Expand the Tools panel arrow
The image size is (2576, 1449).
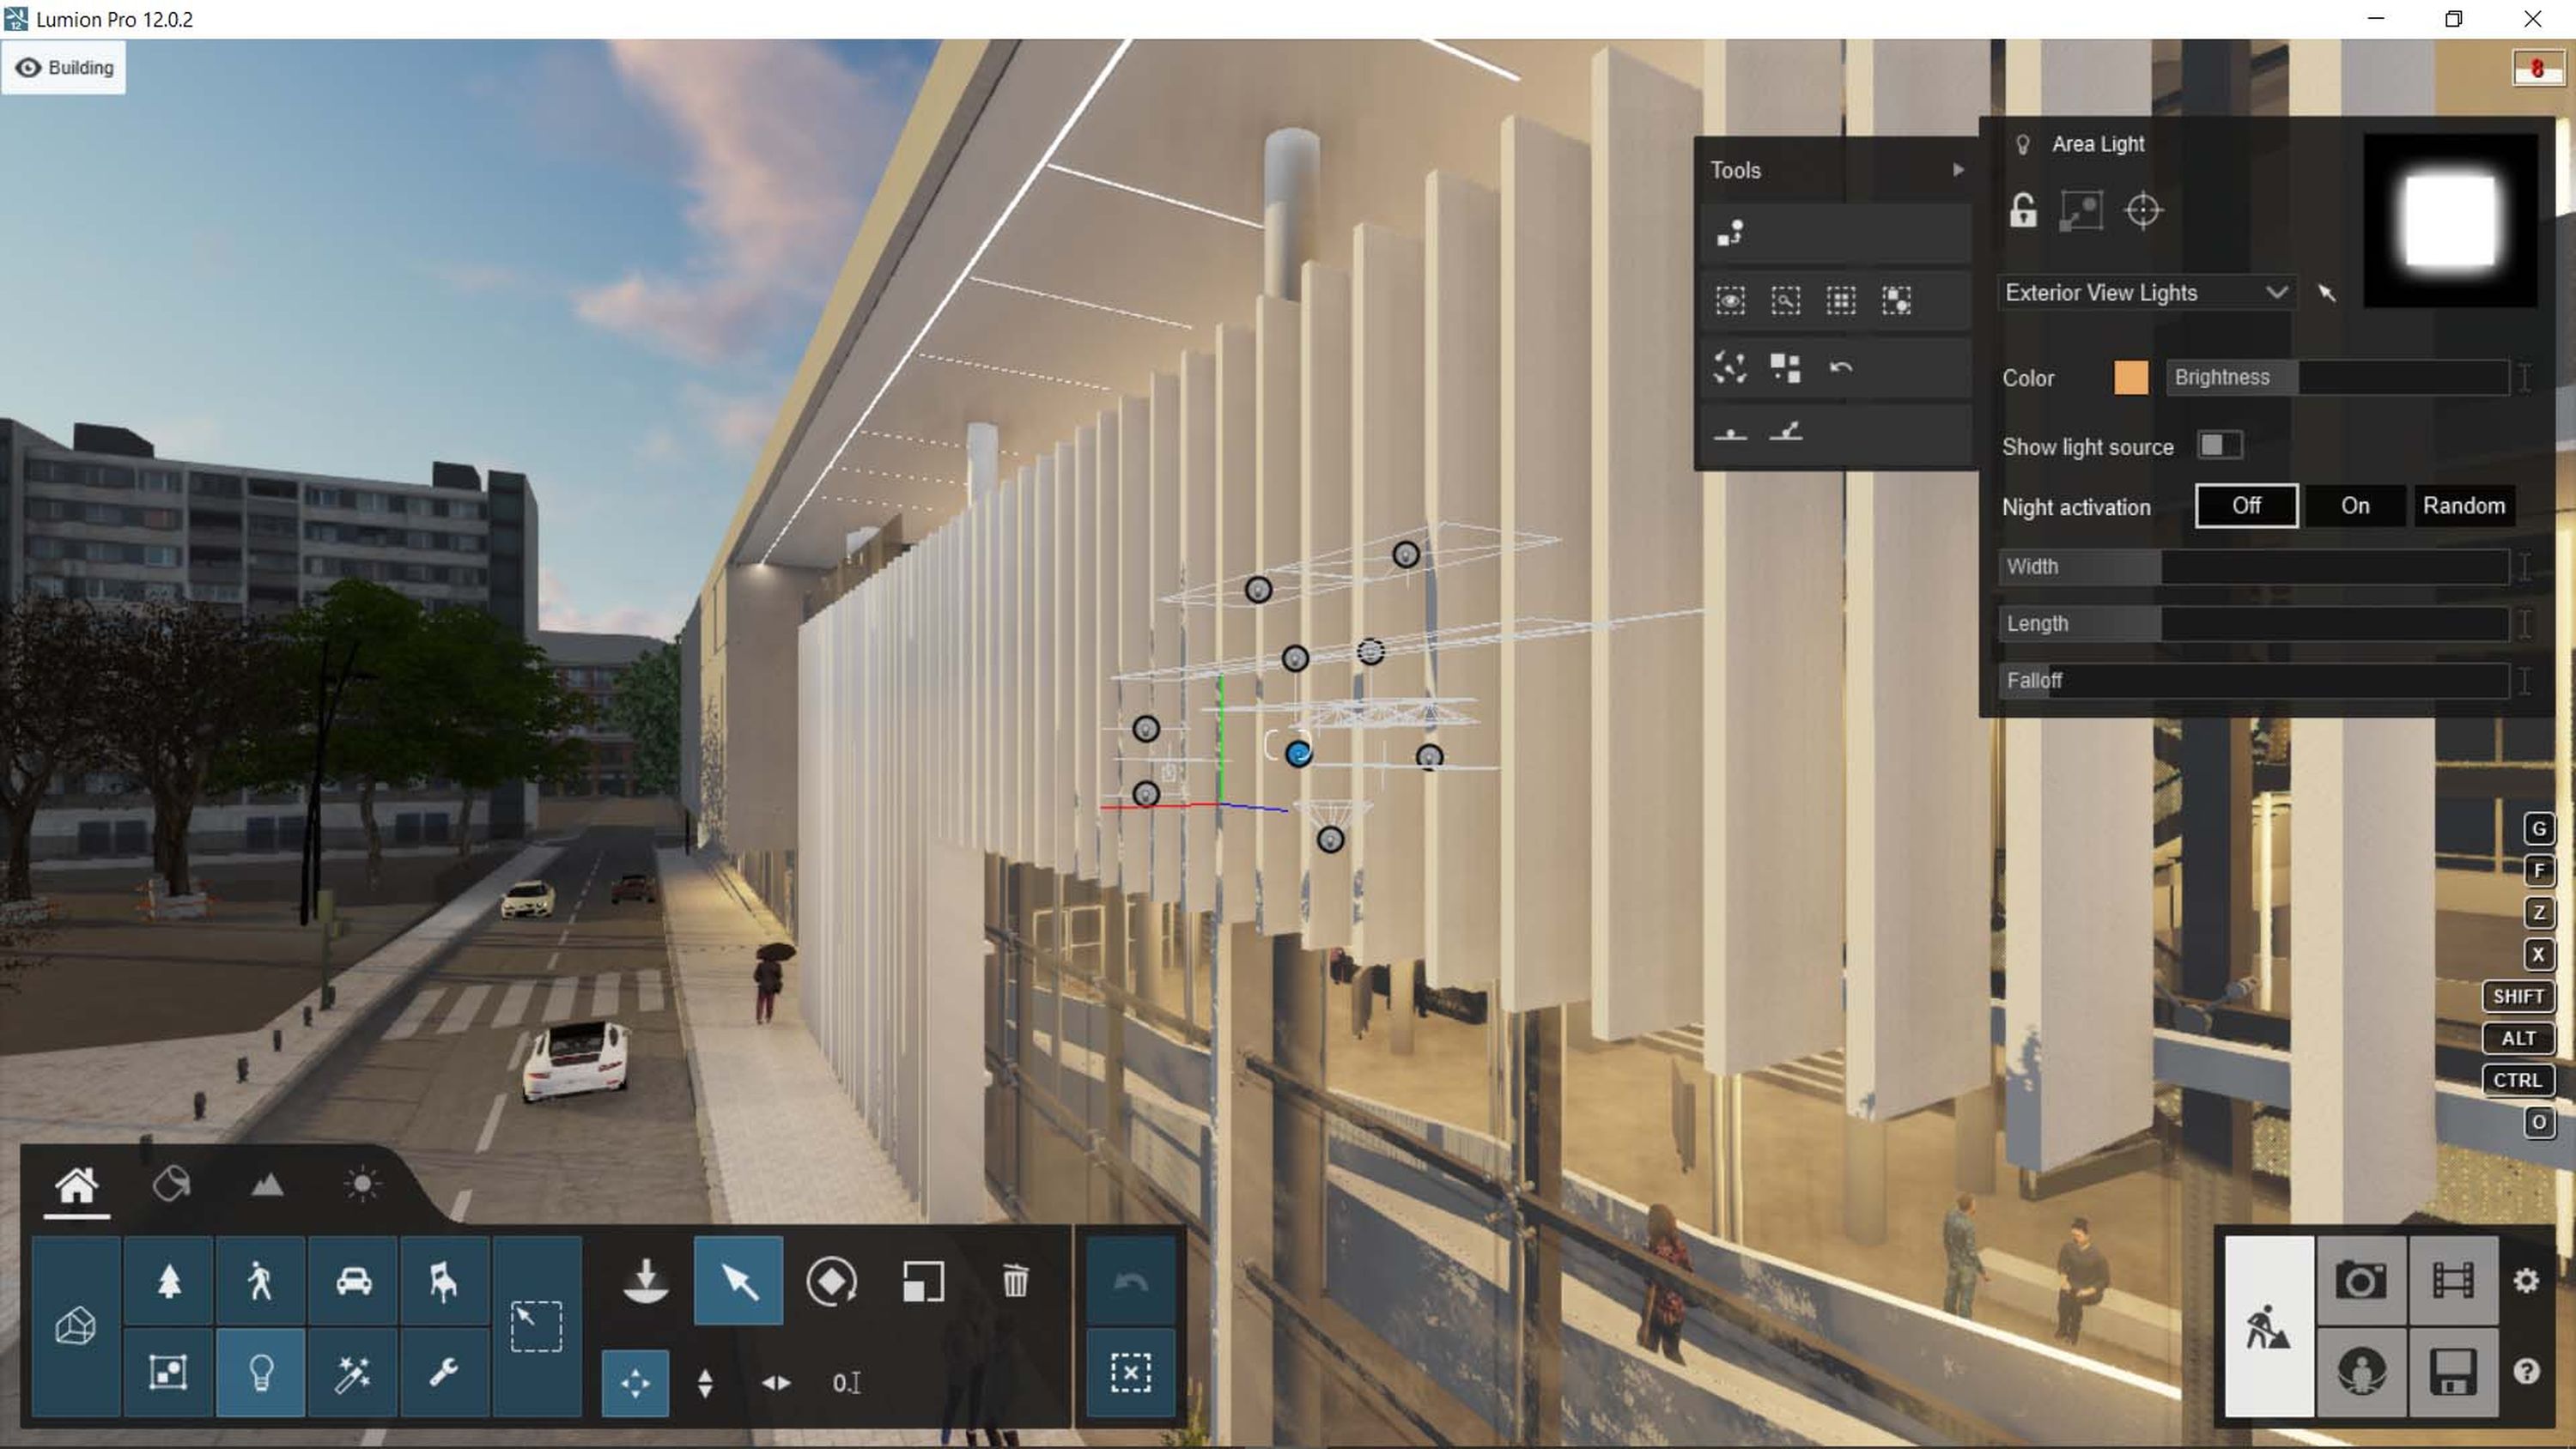tap(1958, 170)
